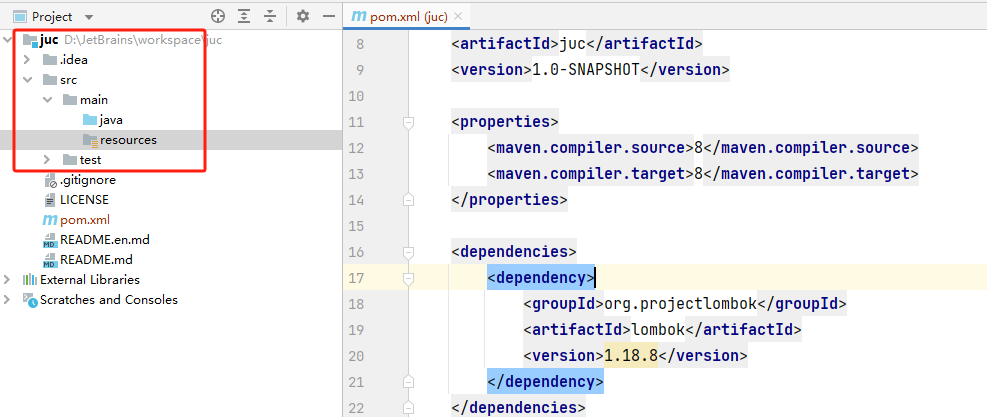
Task: Open Project panel settings gear
Action: [x=303, y=16]
